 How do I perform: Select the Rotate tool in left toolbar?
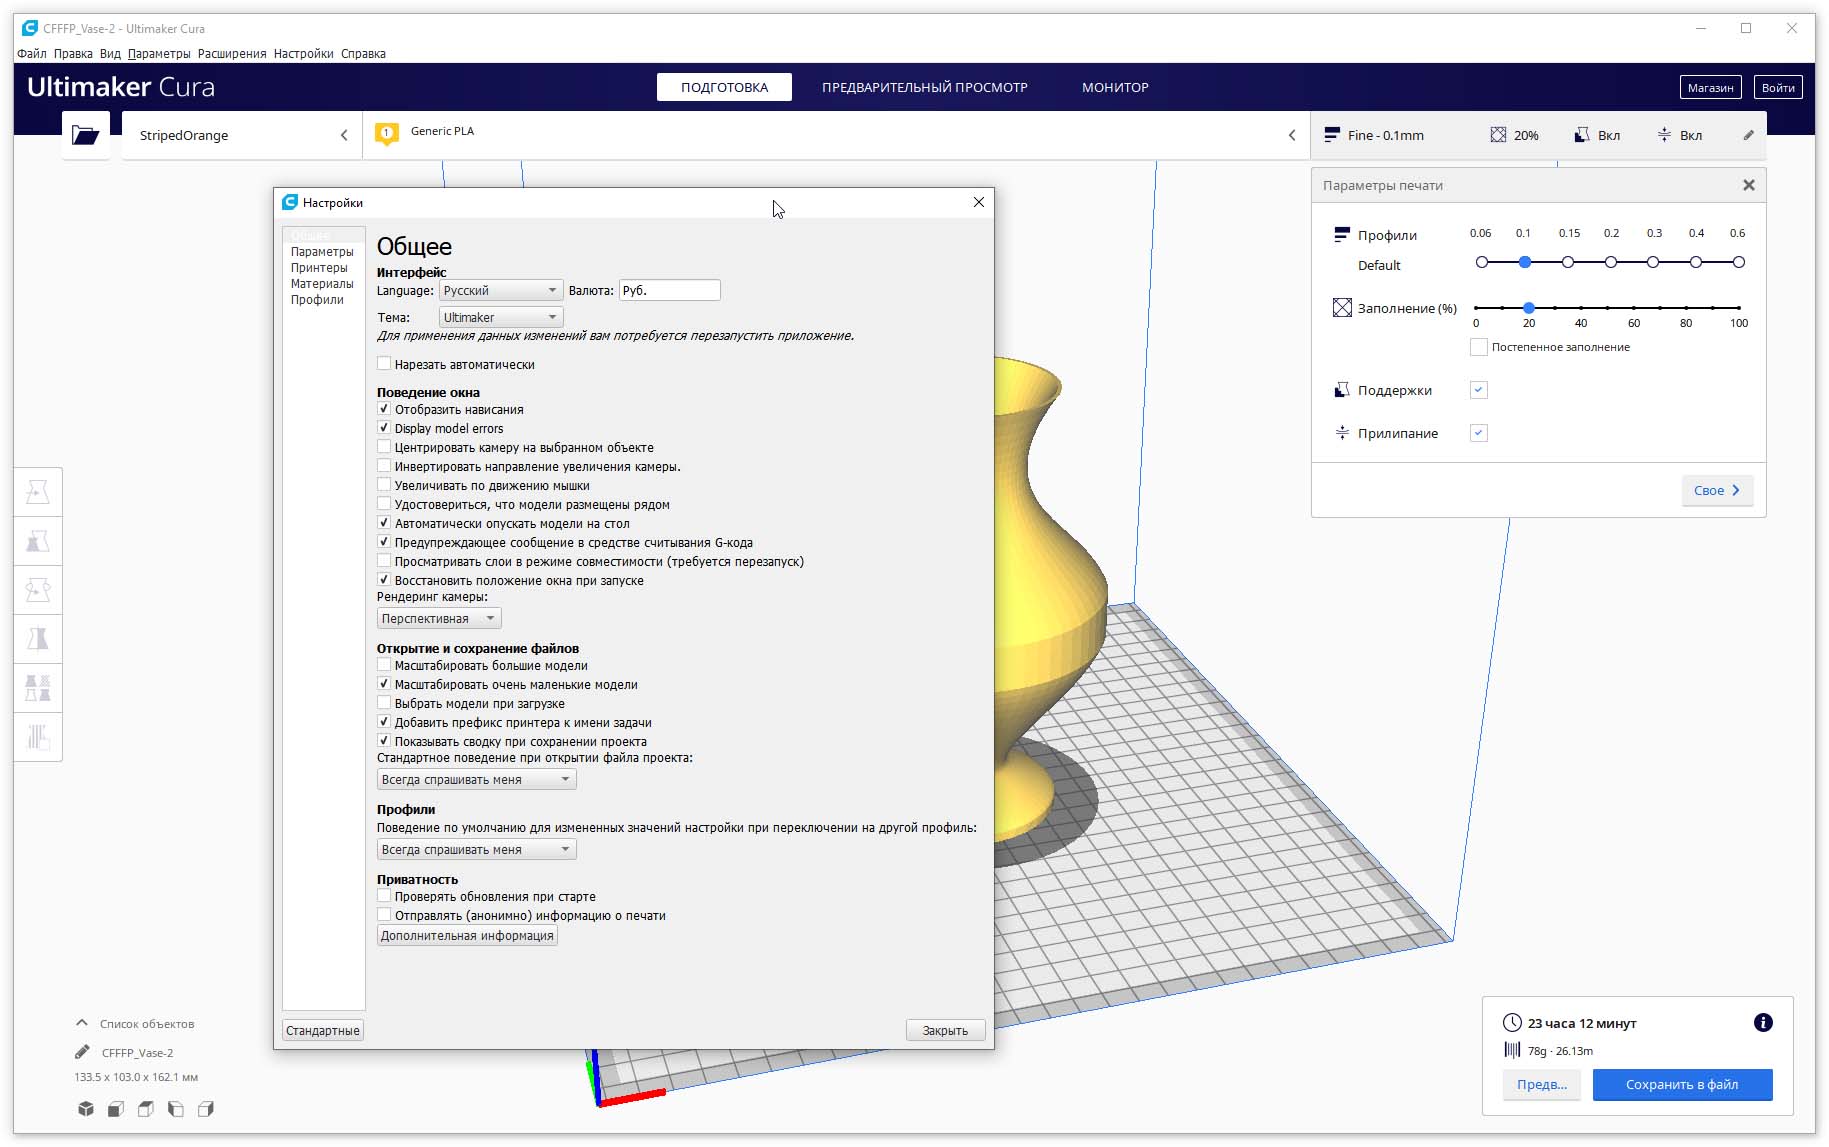coord(38,590)
